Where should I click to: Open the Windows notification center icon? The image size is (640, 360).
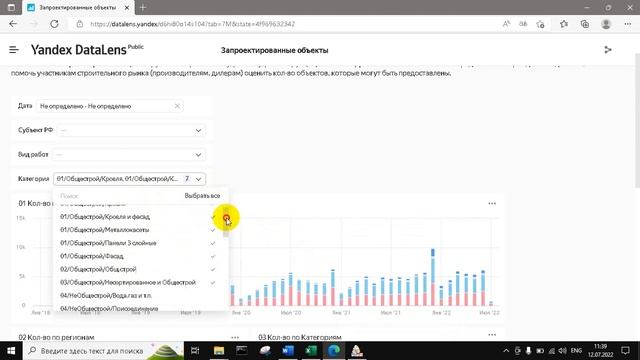coord(625,351)
